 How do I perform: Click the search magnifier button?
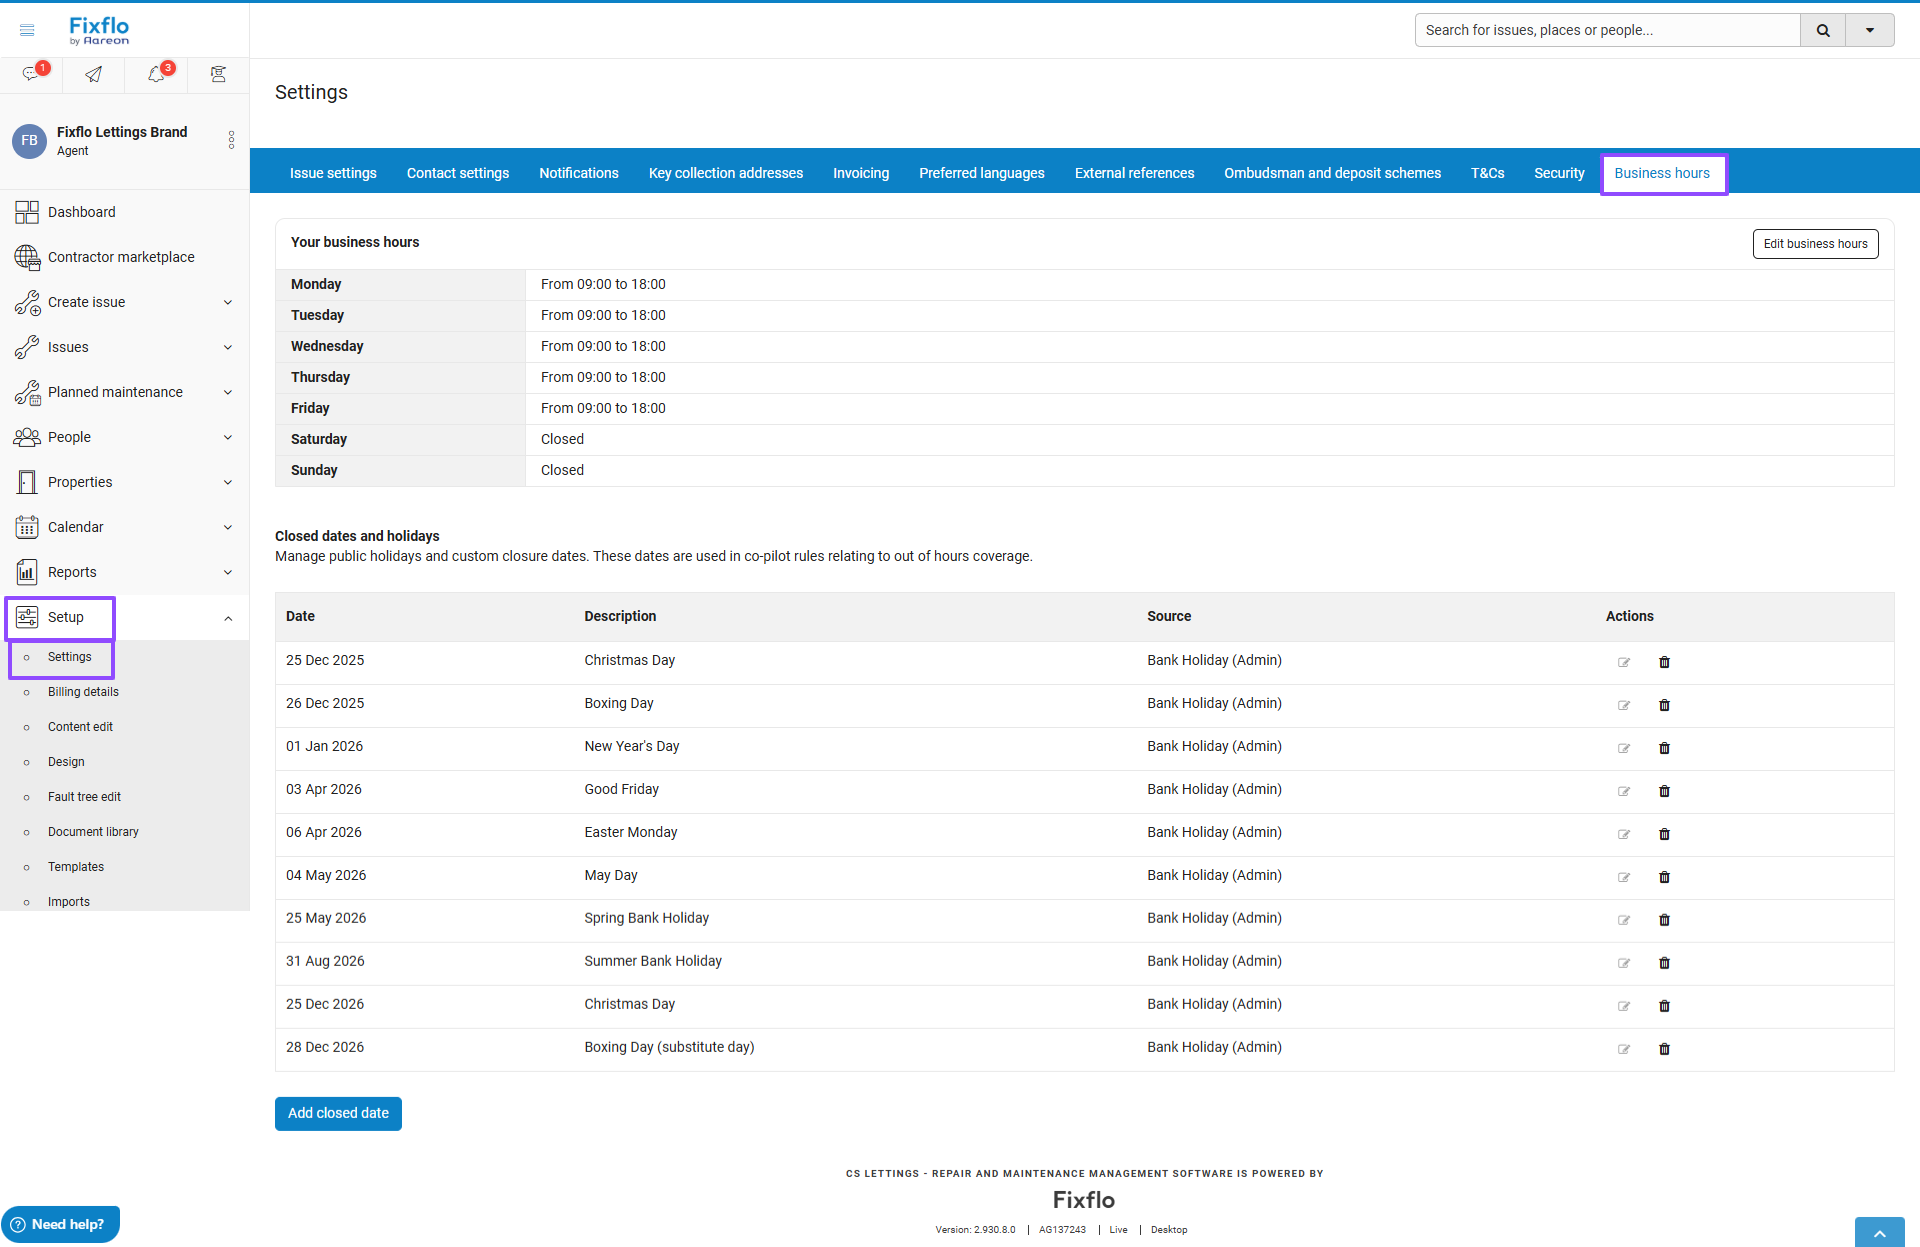1823,30
